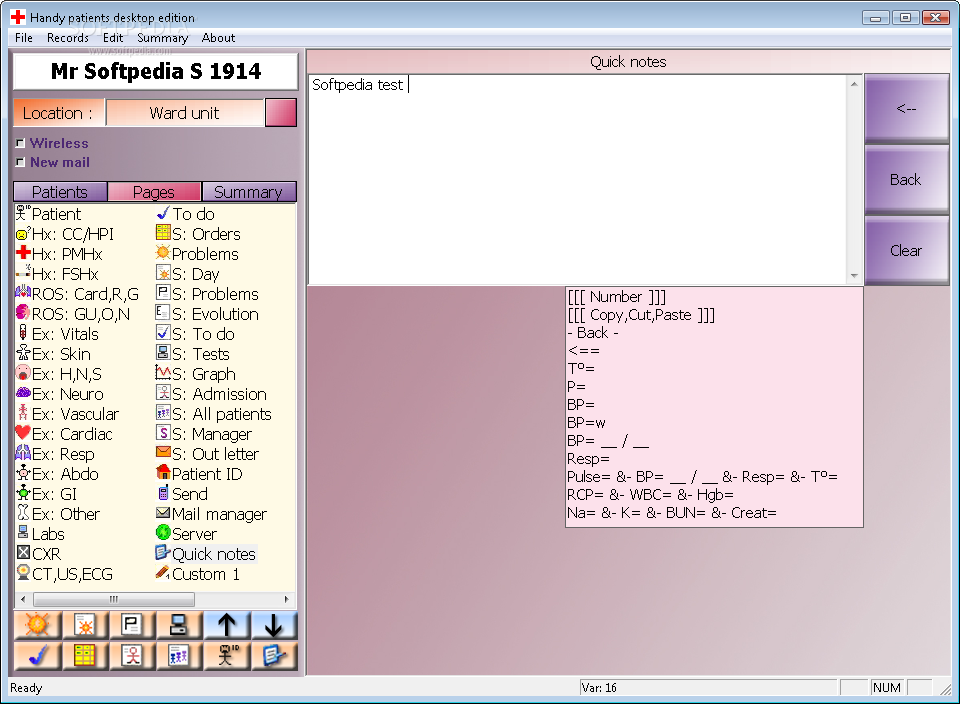Image resolution: width=960 pixels, height=704 pixels.
Task: Select the BP=w template line
Action: tap(587, 422)
